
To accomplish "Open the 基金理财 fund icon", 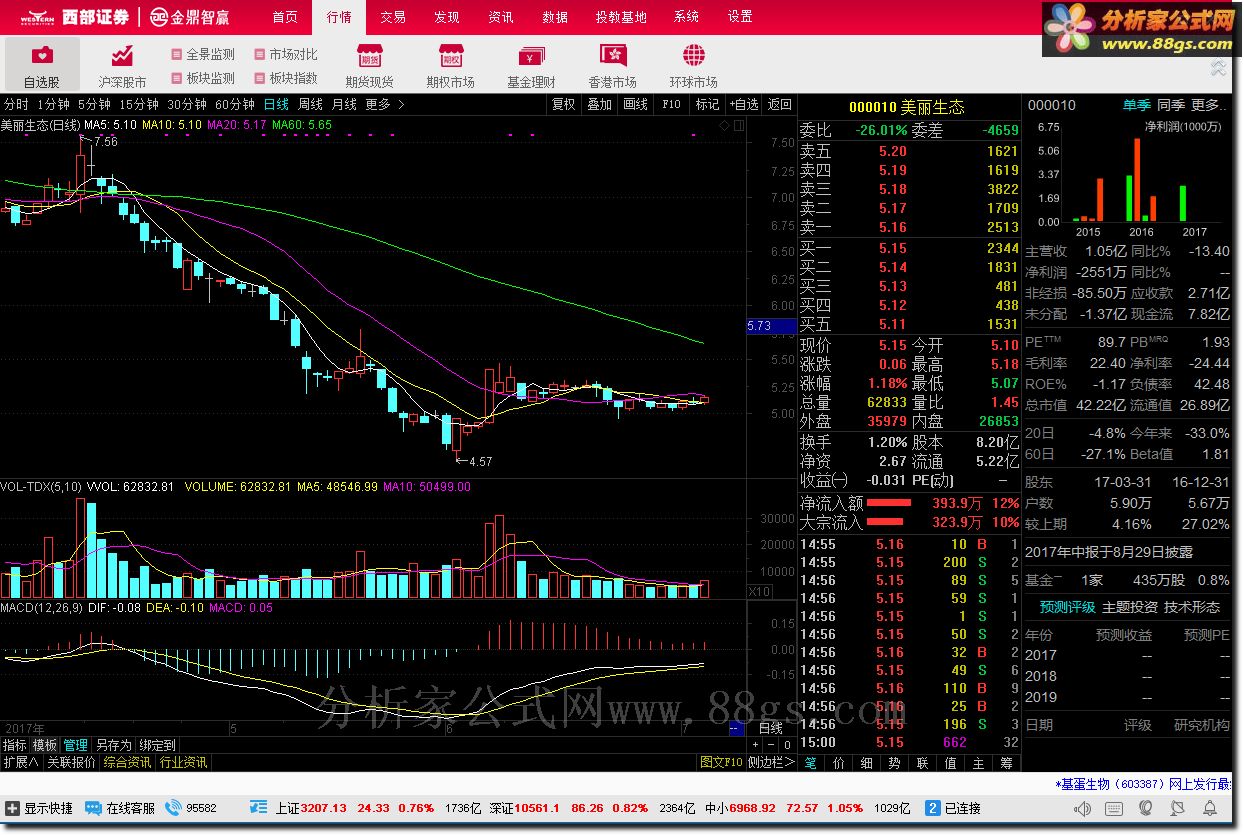I will (531, 55).
